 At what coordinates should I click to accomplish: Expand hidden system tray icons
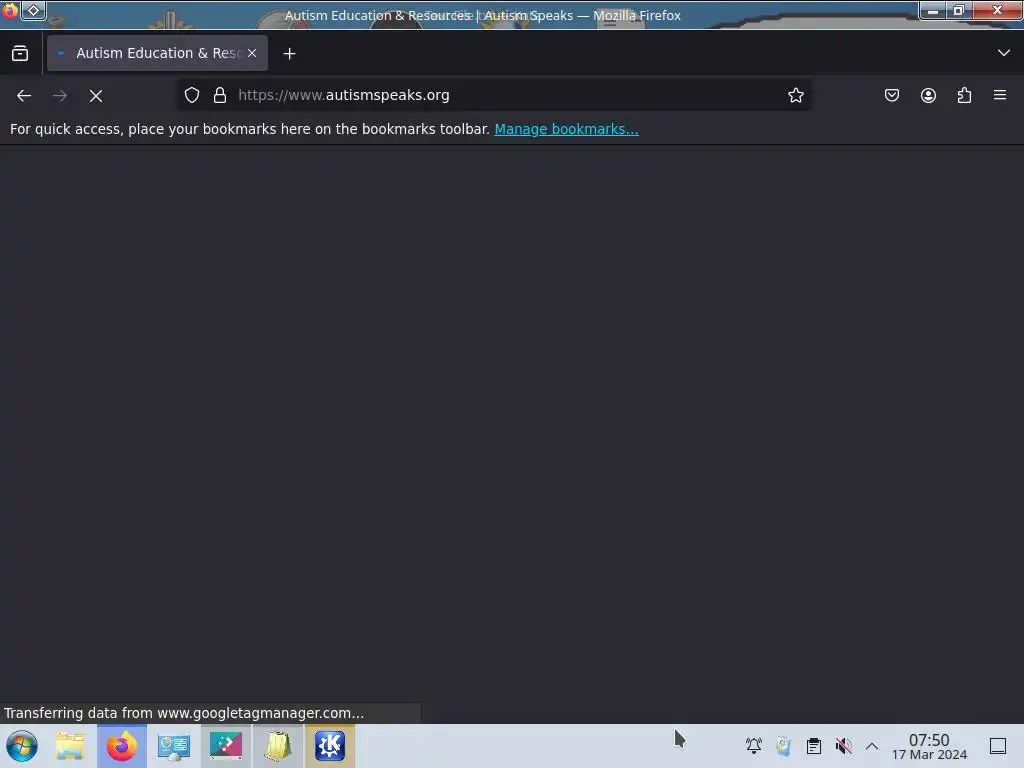point(872,745)
